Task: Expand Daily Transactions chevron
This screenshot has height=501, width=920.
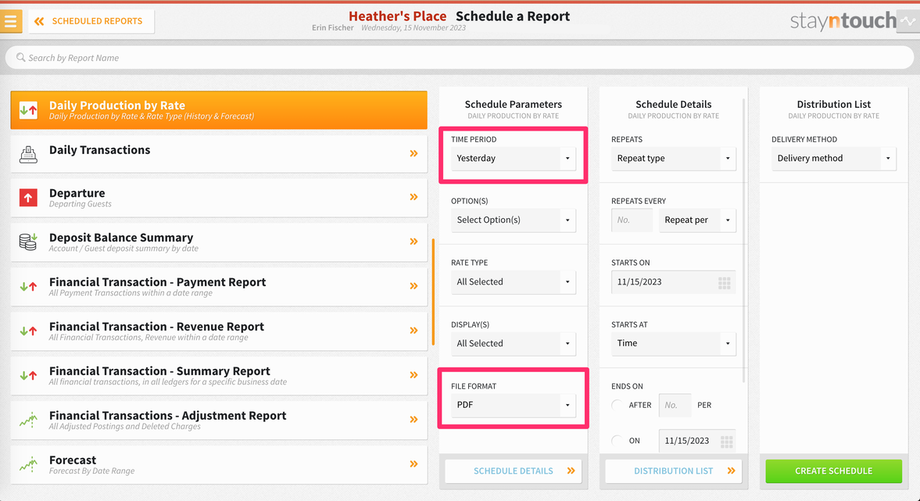Action: [x=414, y=154]
